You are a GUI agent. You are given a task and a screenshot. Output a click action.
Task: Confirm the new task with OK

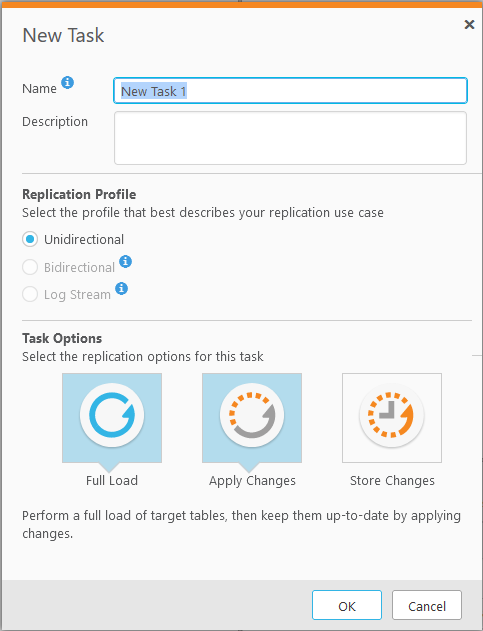(347, 605)
